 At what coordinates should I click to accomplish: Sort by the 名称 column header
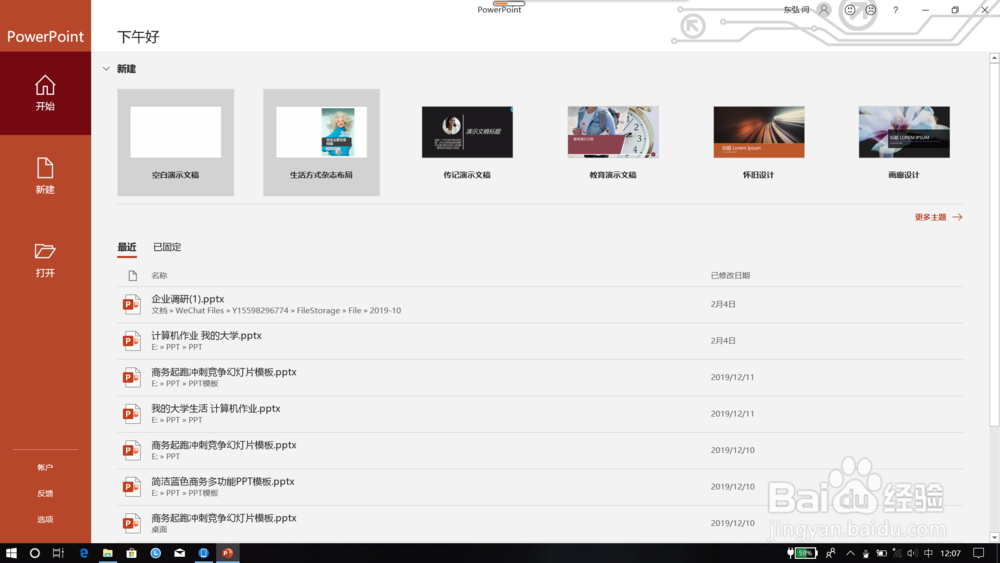tap(159, 275)
